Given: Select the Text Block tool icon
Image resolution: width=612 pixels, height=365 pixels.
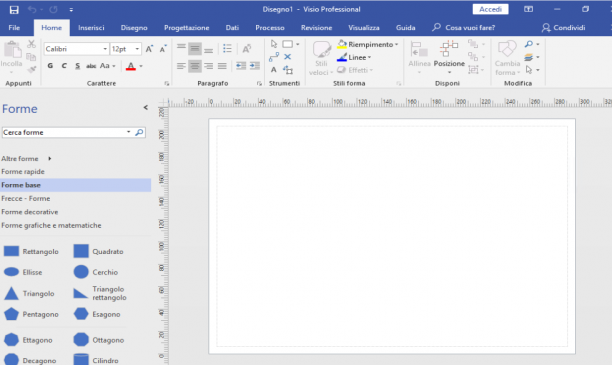Looking at the screenshot, I should 288,70.
